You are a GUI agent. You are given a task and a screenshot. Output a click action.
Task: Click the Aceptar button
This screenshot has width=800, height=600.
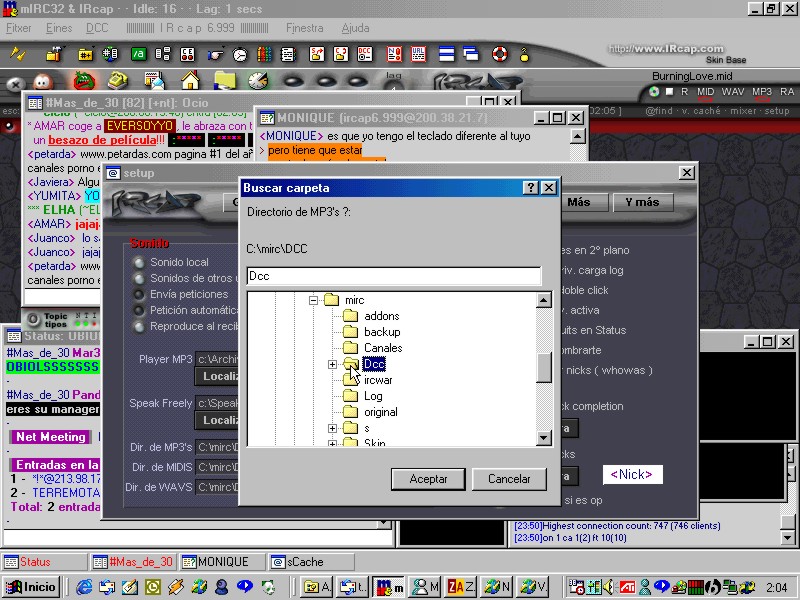(x=428, y=479)
